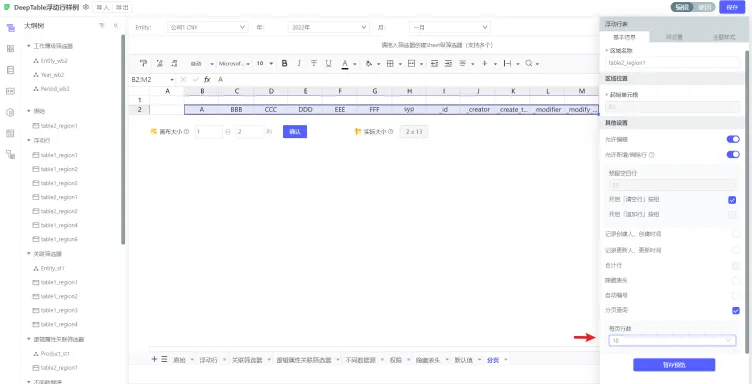Click the 区域名称 input field

point(672,62)
